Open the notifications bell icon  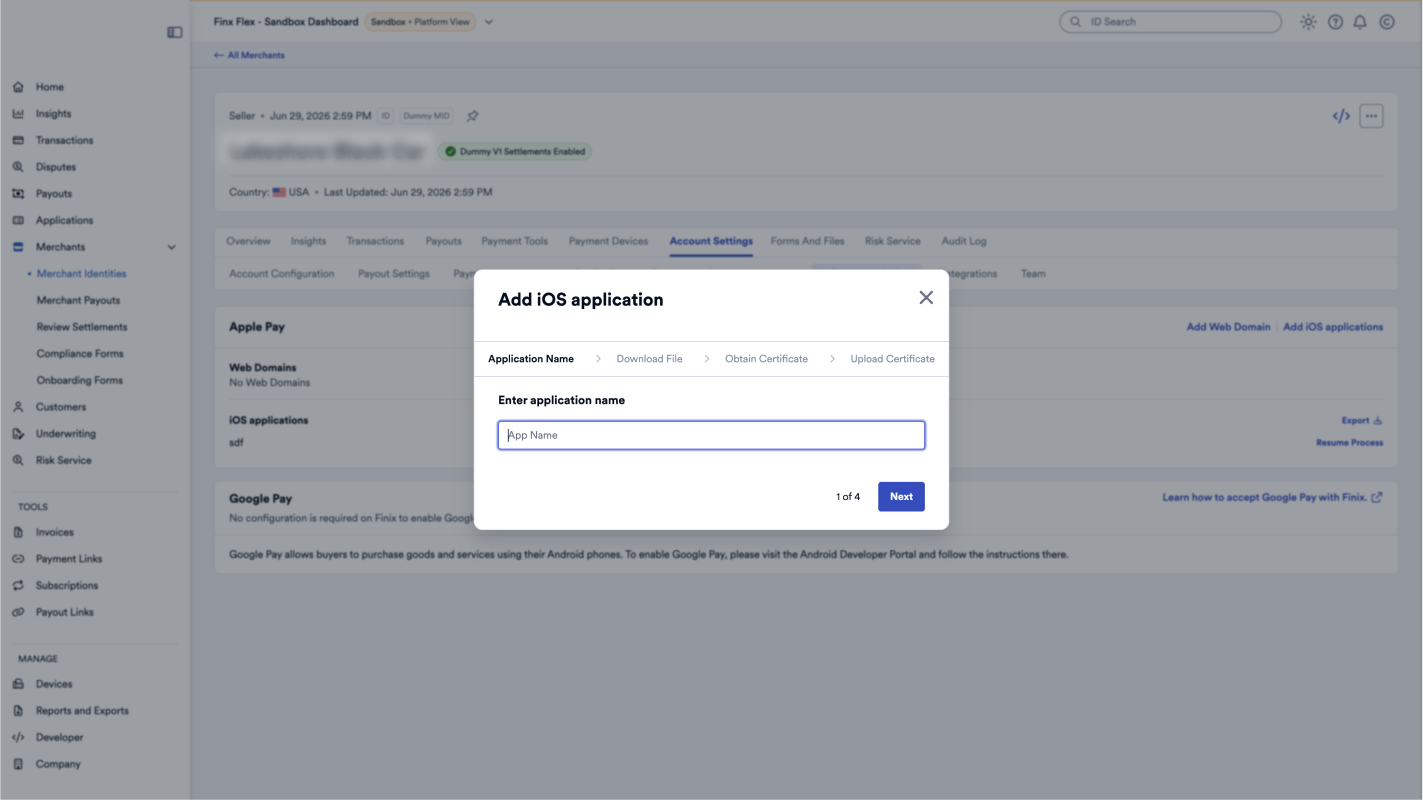[1361, 22]
